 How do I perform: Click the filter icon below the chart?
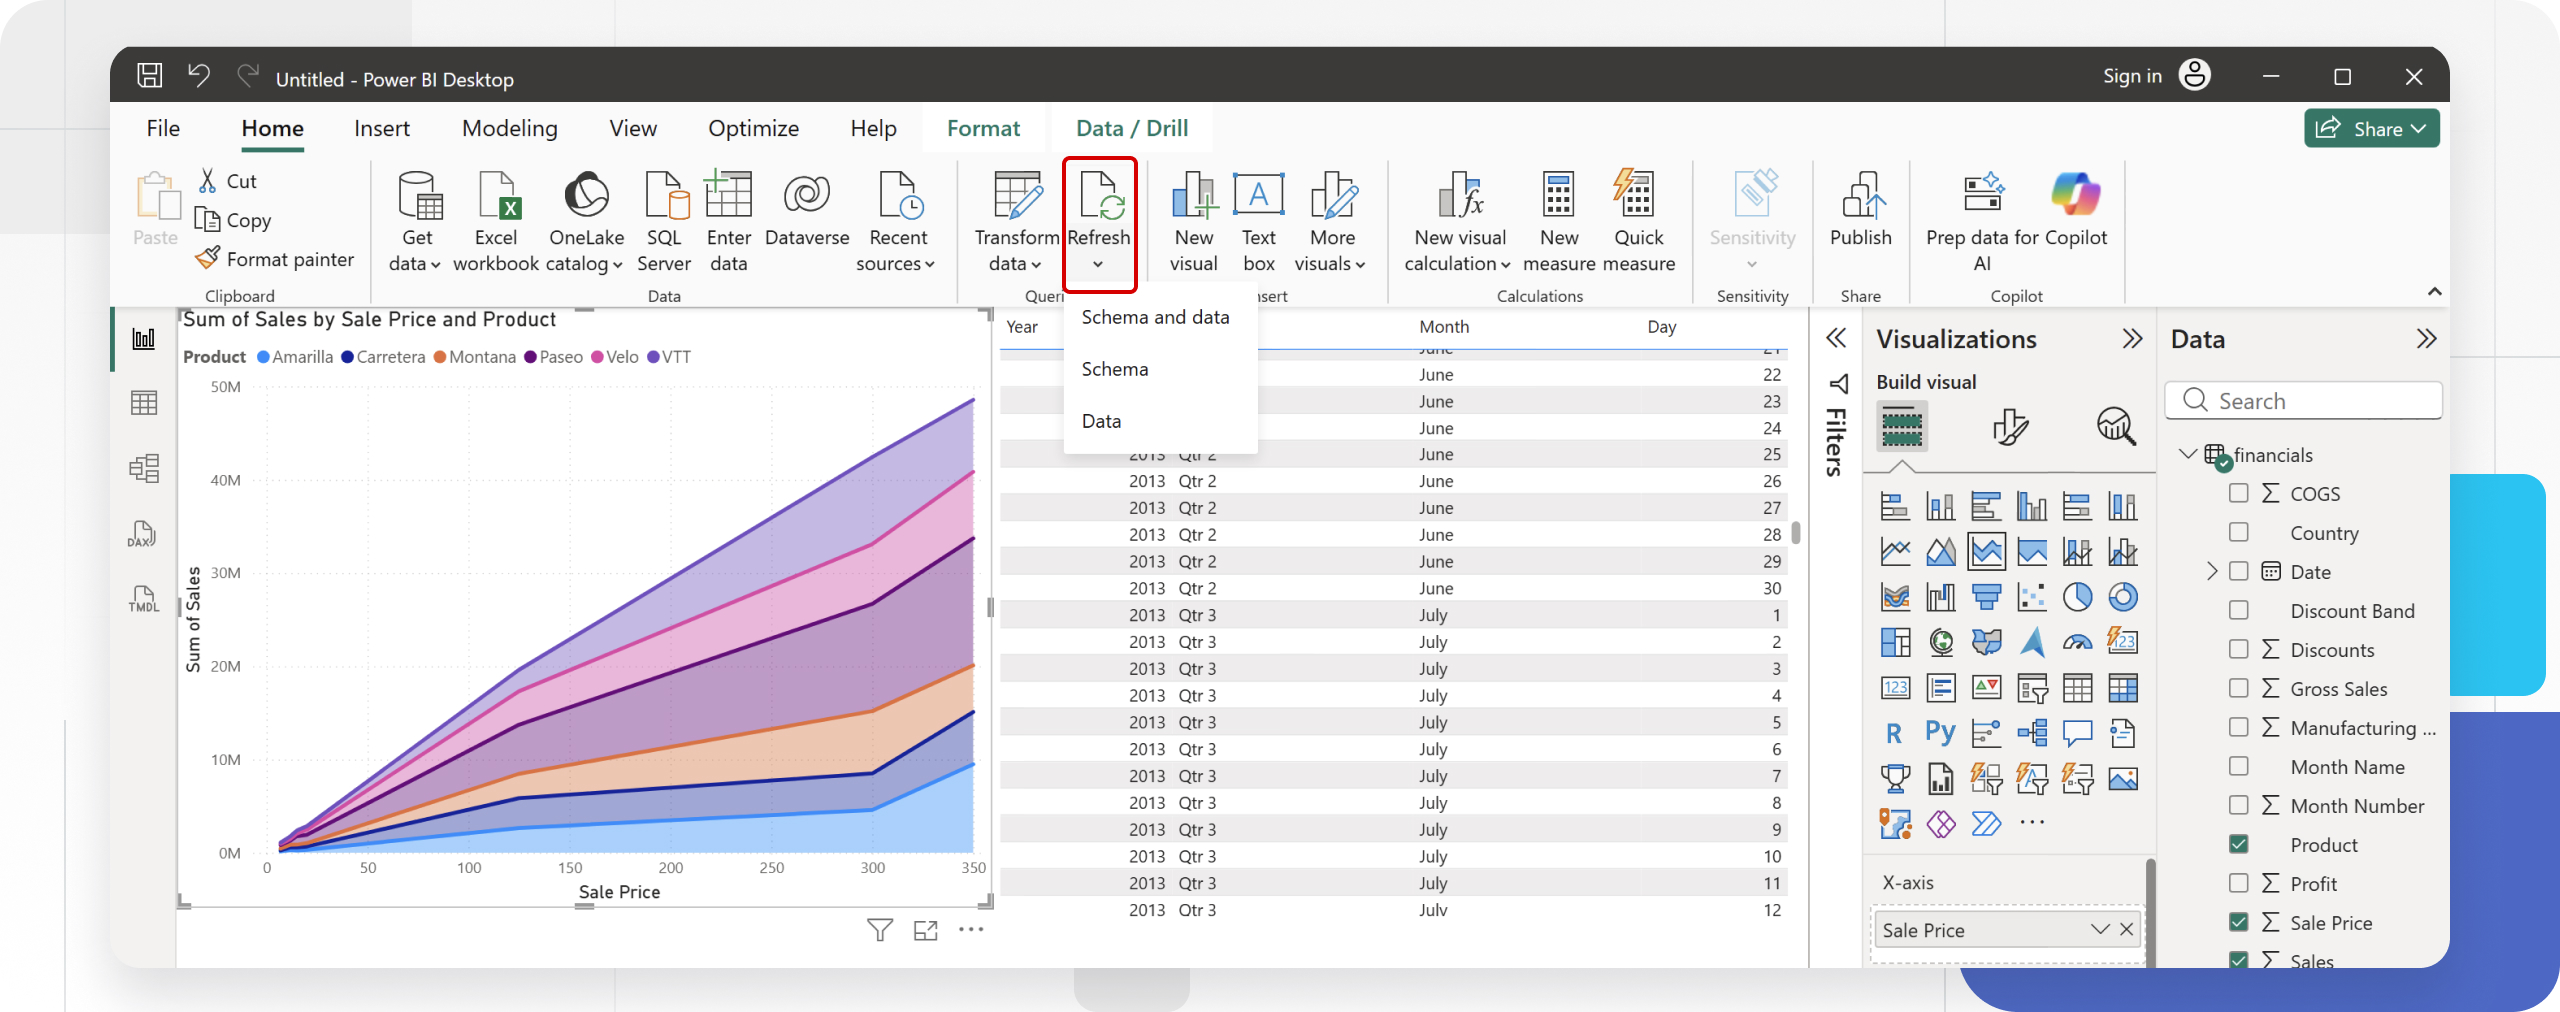point(879,931)
